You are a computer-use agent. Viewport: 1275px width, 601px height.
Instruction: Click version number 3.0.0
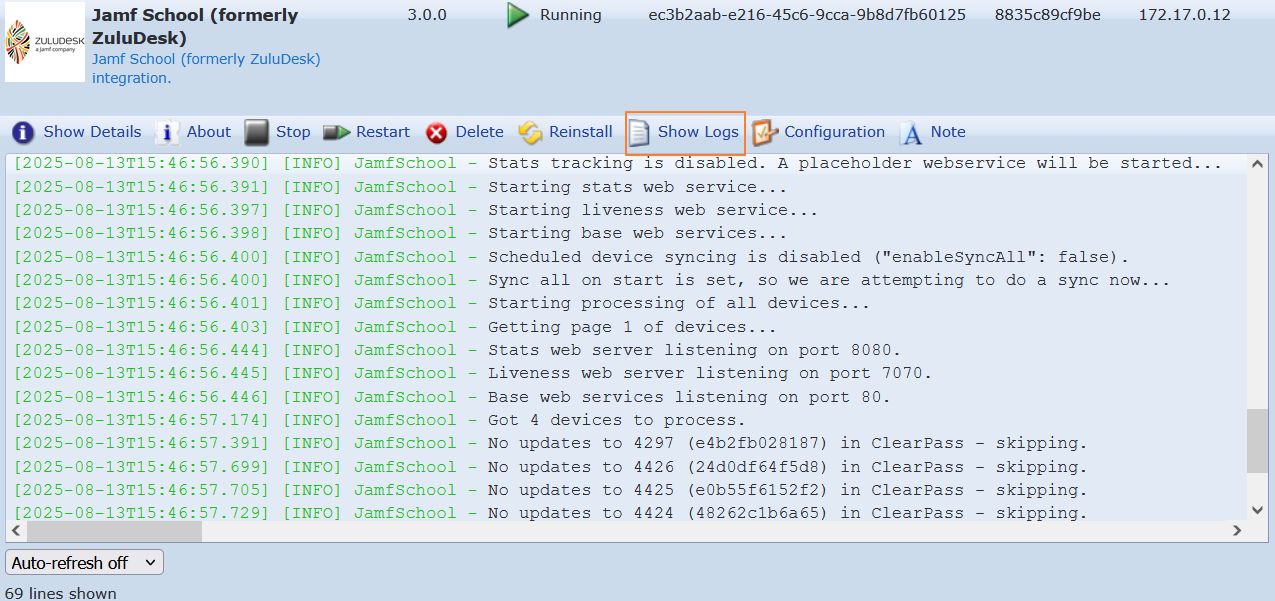tap(427, 15)
